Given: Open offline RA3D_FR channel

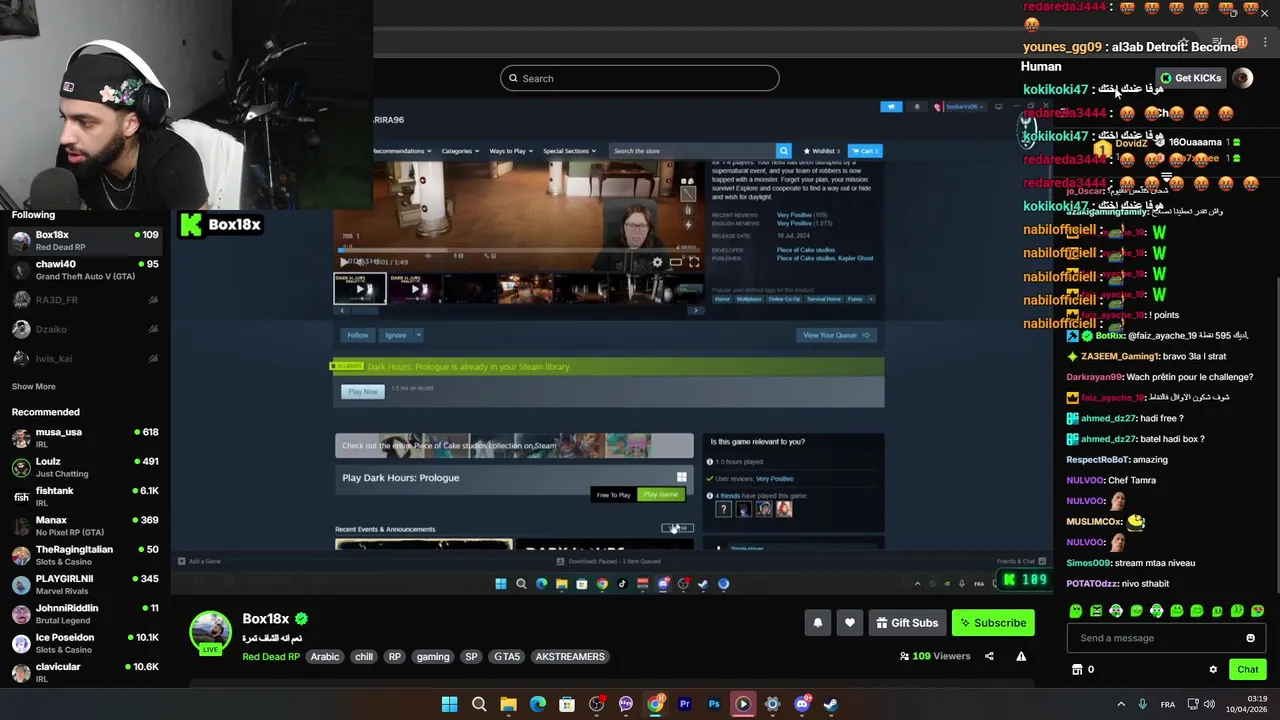Looking at the screenshot, I should click(x=85, y=300).
